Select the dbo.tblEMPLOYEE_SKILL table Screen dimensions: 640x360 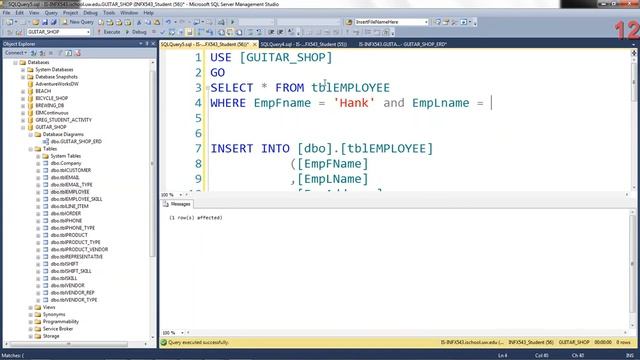click(x=76, y=199)
